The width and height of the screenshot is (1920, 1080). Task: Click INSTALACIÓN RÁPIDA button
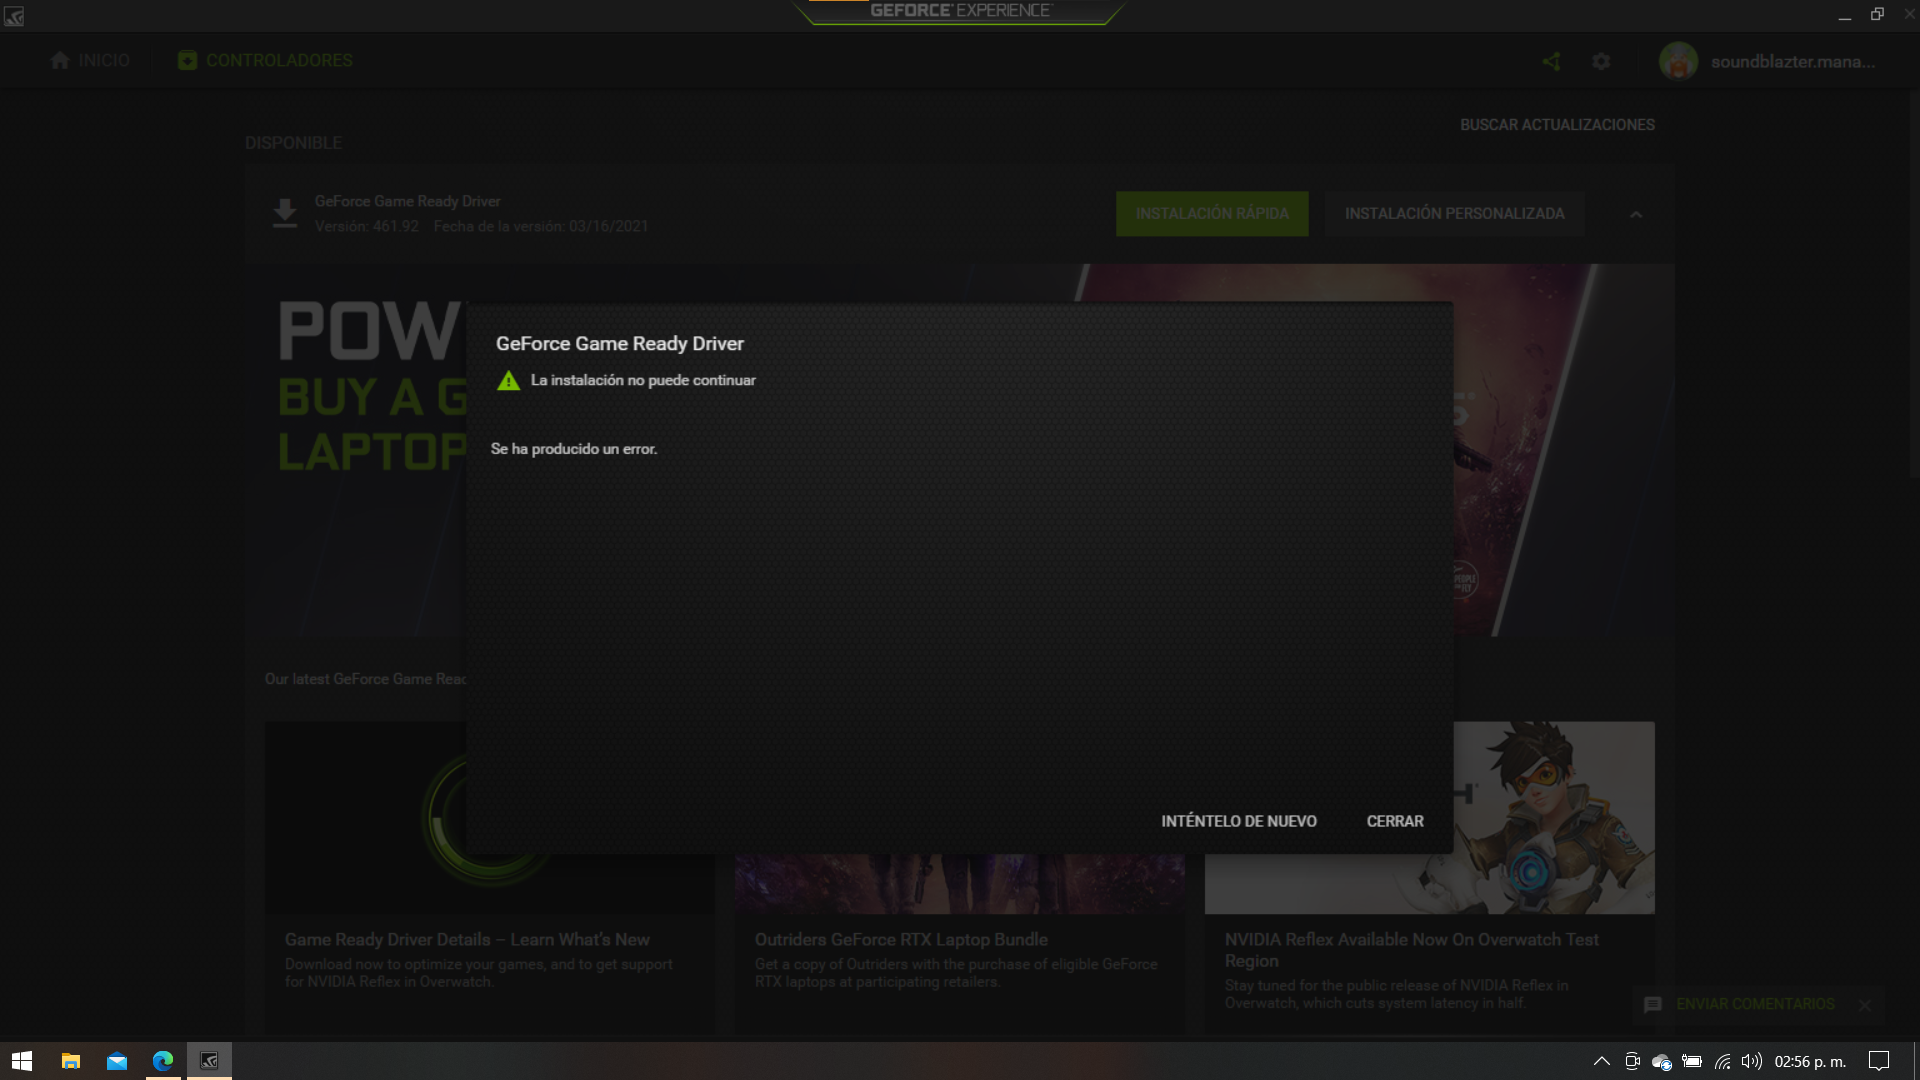click(1212, 214)
